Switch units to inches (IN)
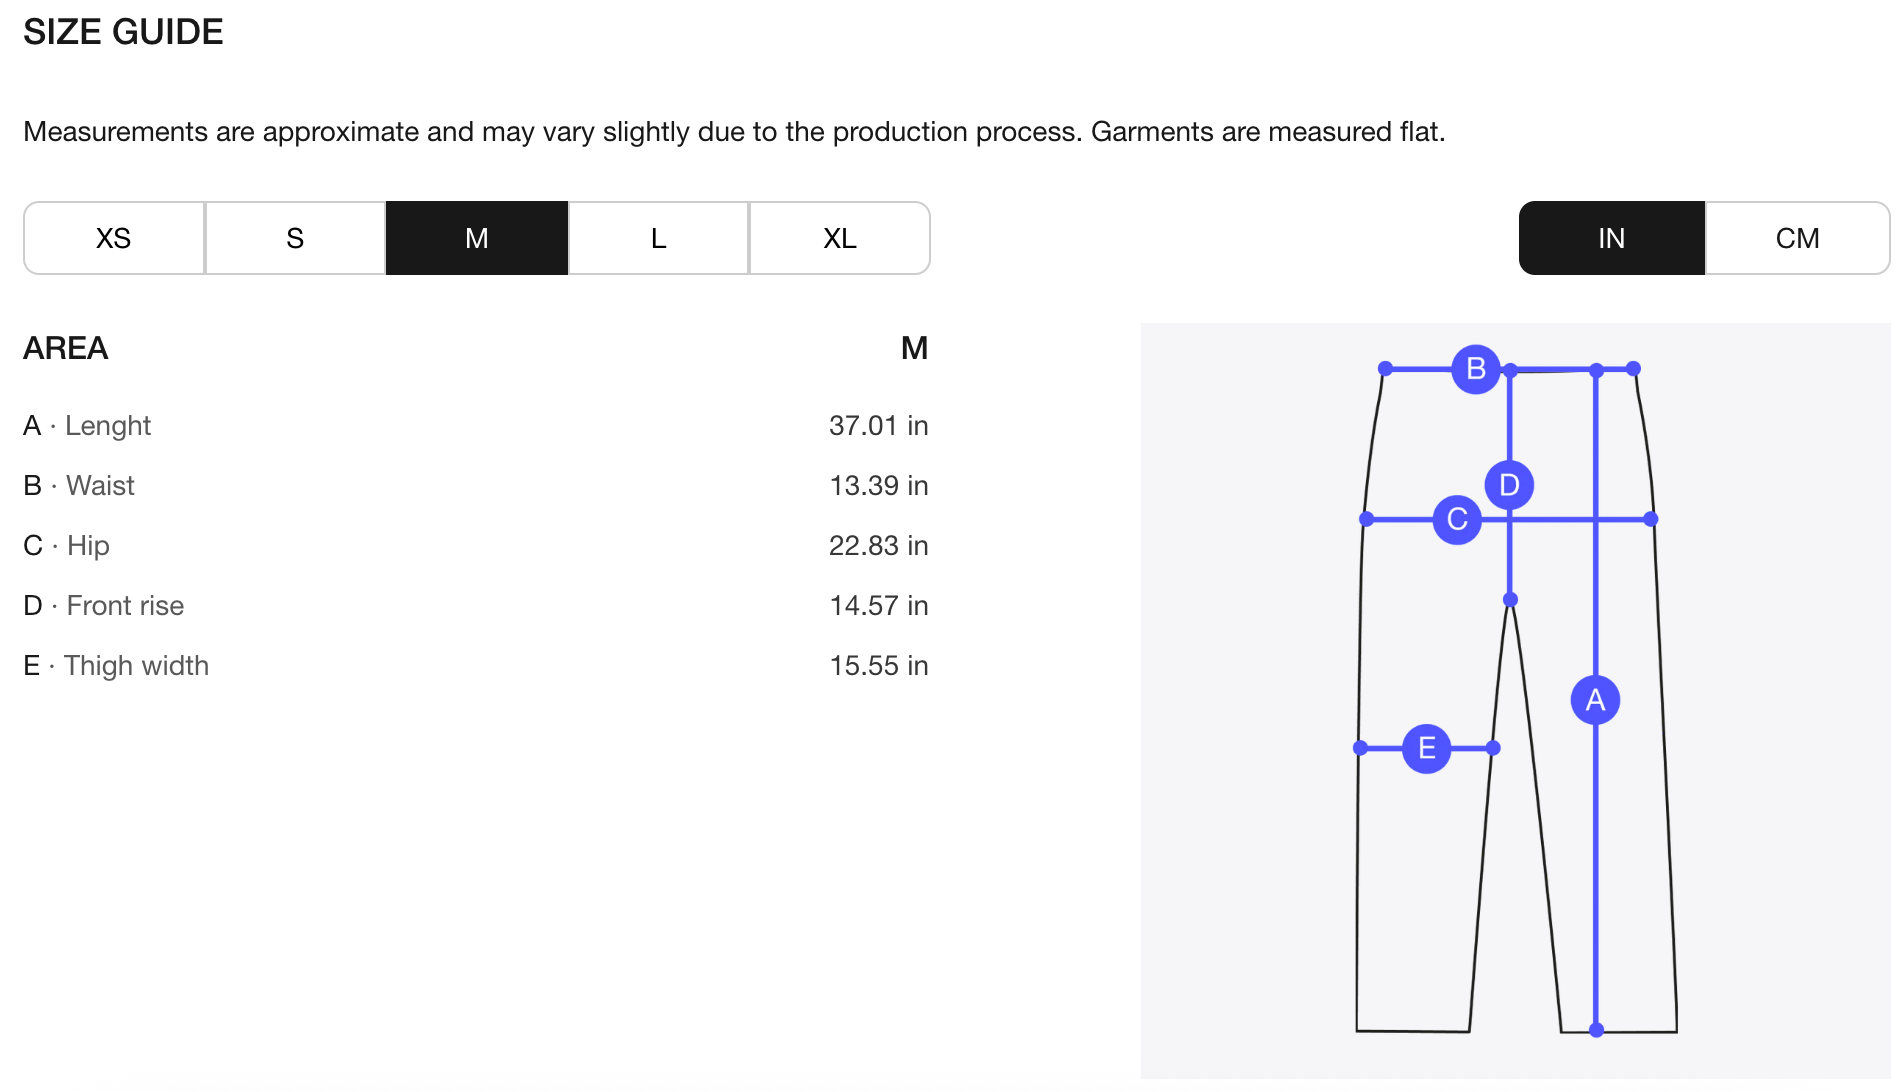Image resolution: width=1902 pixels, height=1091 pixels. pyautogui.click(x=1611, y=238)
